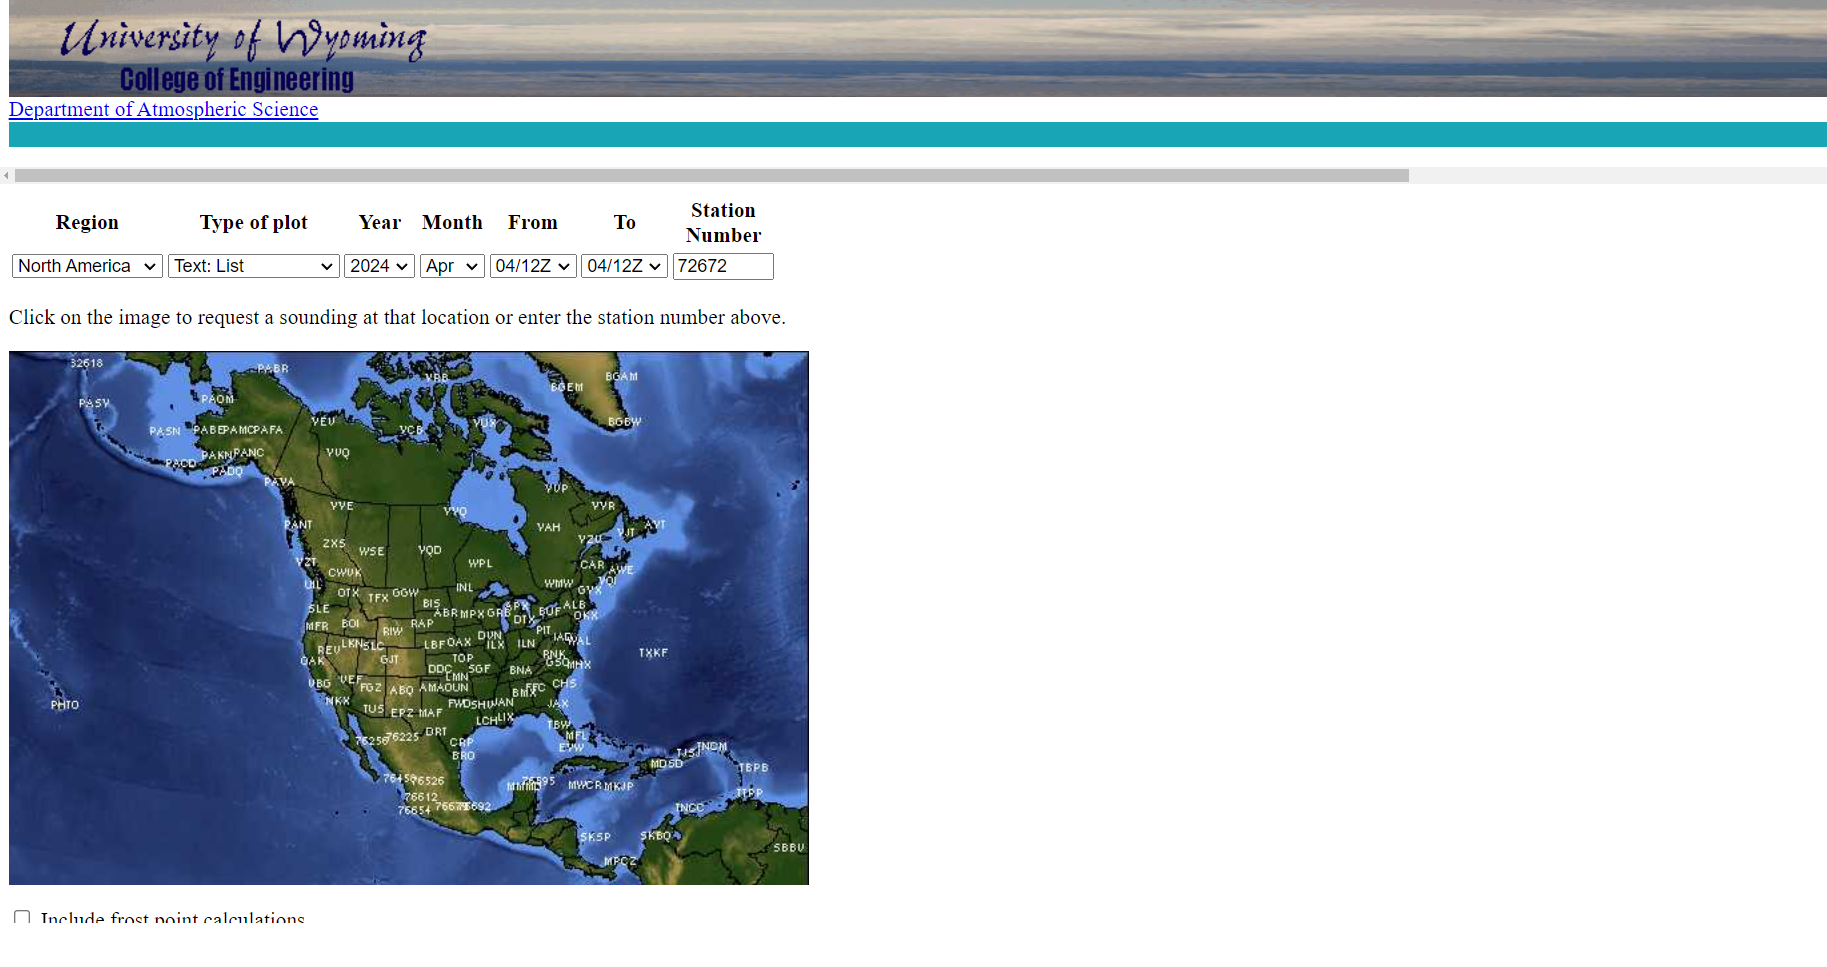Select station ZXS on the map
The image size is (1827, 967).
tap(334, 544)
